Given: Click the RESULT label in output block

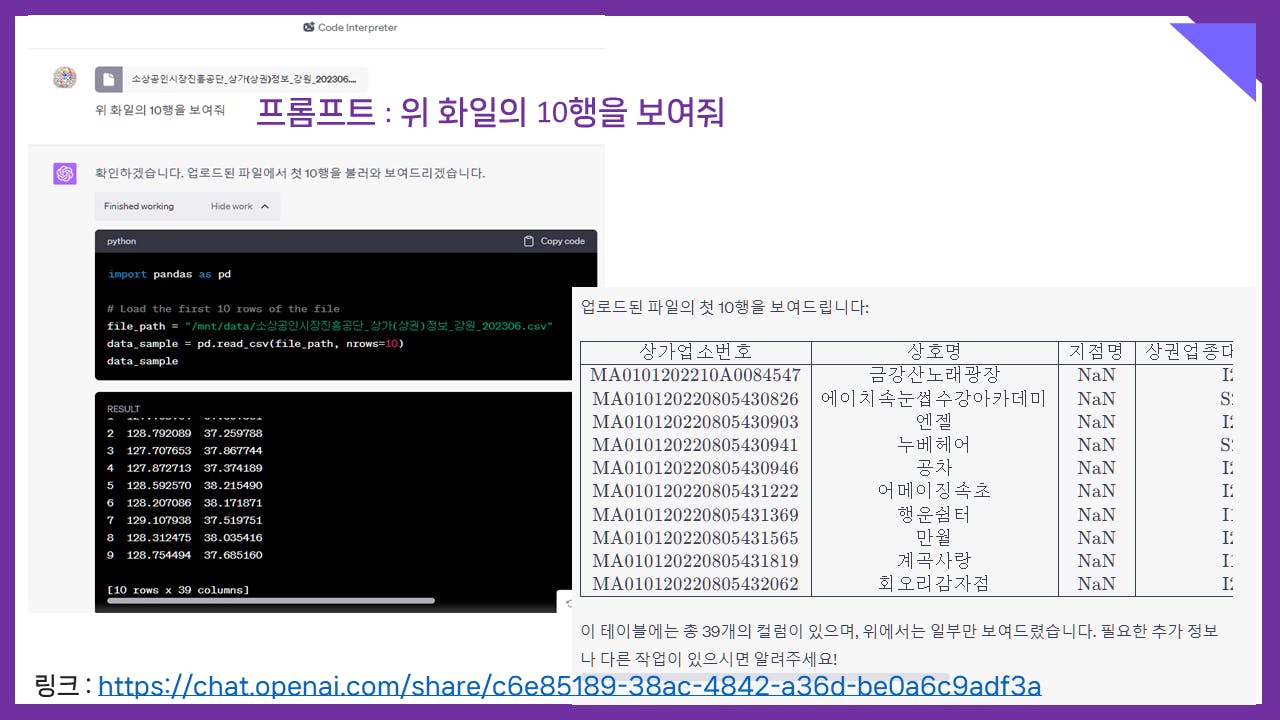Looking at the screenshot, I should pyautogui.click(x=123, y=409).
